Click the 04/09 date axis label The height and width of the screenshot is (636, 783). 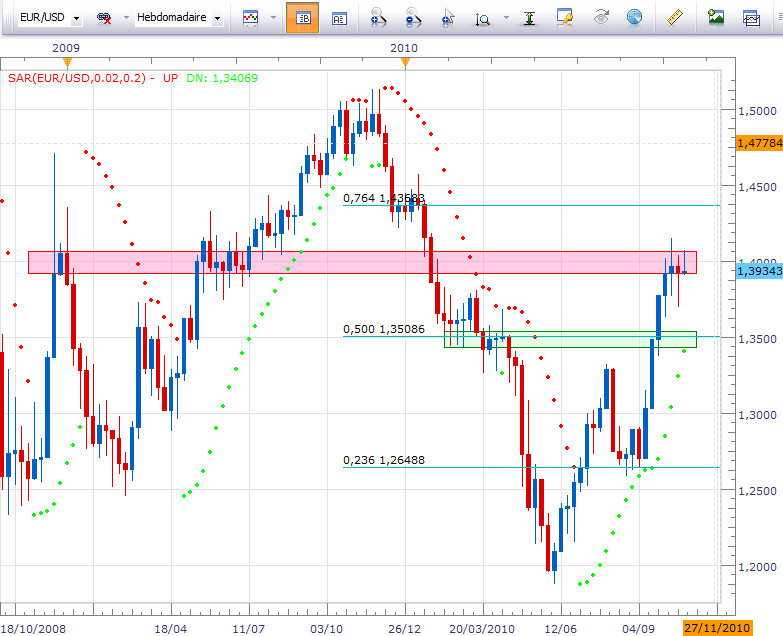[x=638, y=629]
